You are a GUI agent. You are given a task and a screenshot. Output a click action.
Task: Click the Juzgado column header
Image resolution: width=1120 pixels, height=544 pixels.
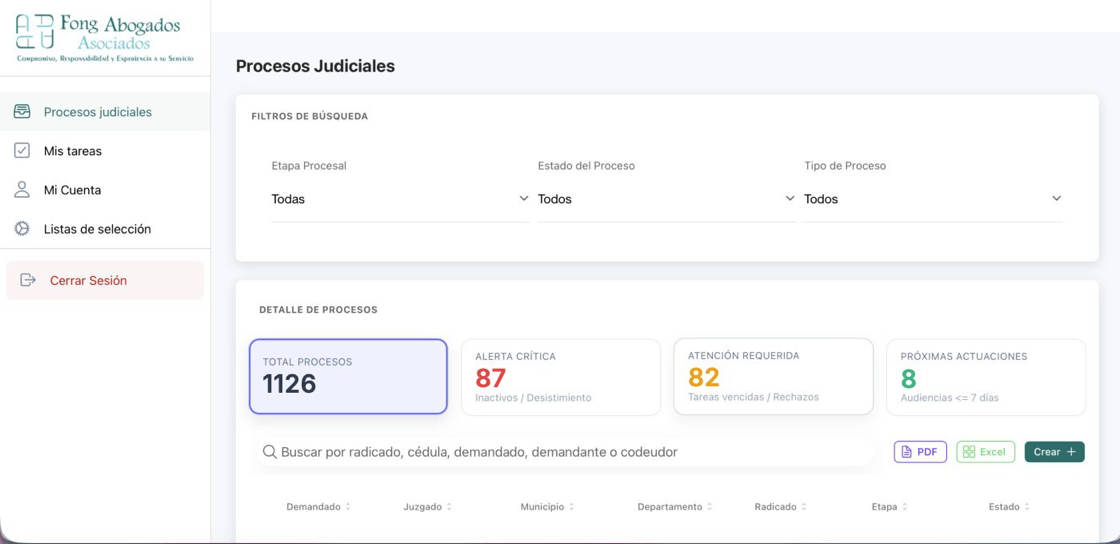422,506
